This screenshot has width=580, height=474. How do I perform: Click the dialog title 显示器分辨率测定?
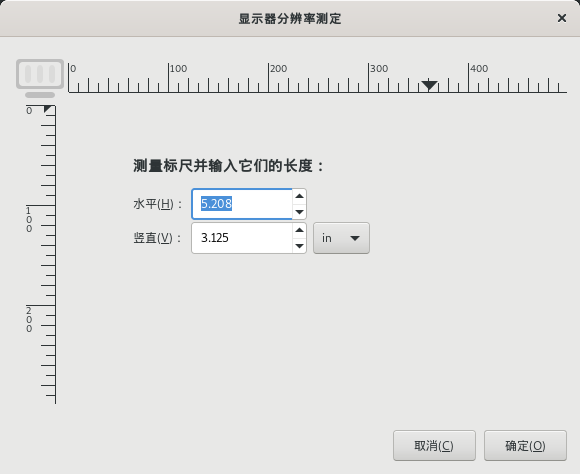pyautogui.click(x=290, y=19)
